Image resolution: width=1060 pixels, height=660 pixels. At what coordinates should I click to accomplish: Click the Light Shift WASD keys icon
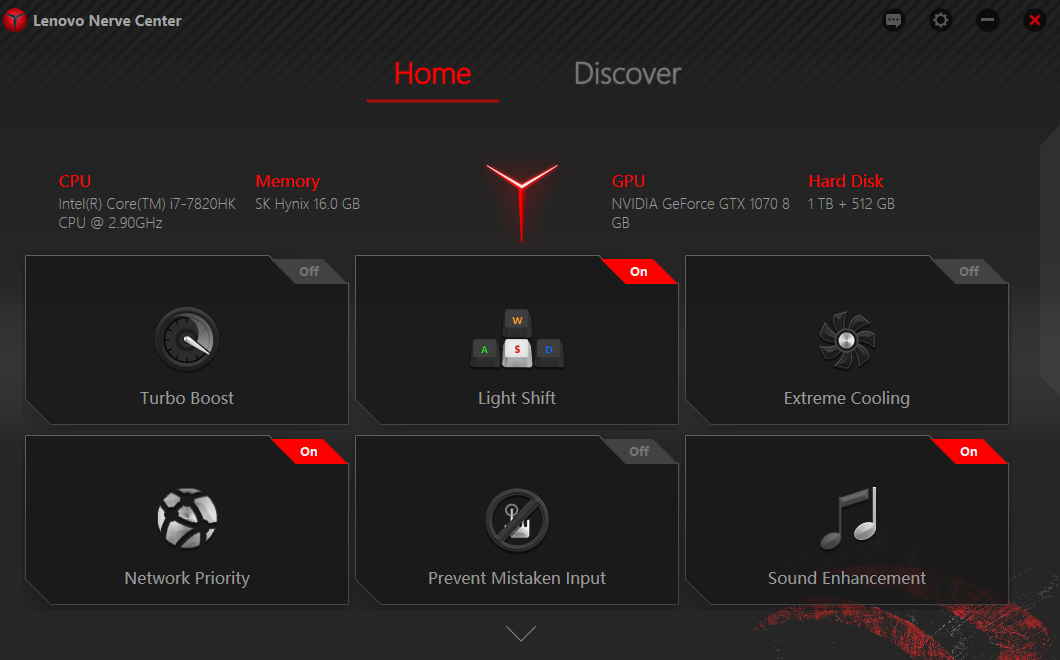[x=517, y=338]
